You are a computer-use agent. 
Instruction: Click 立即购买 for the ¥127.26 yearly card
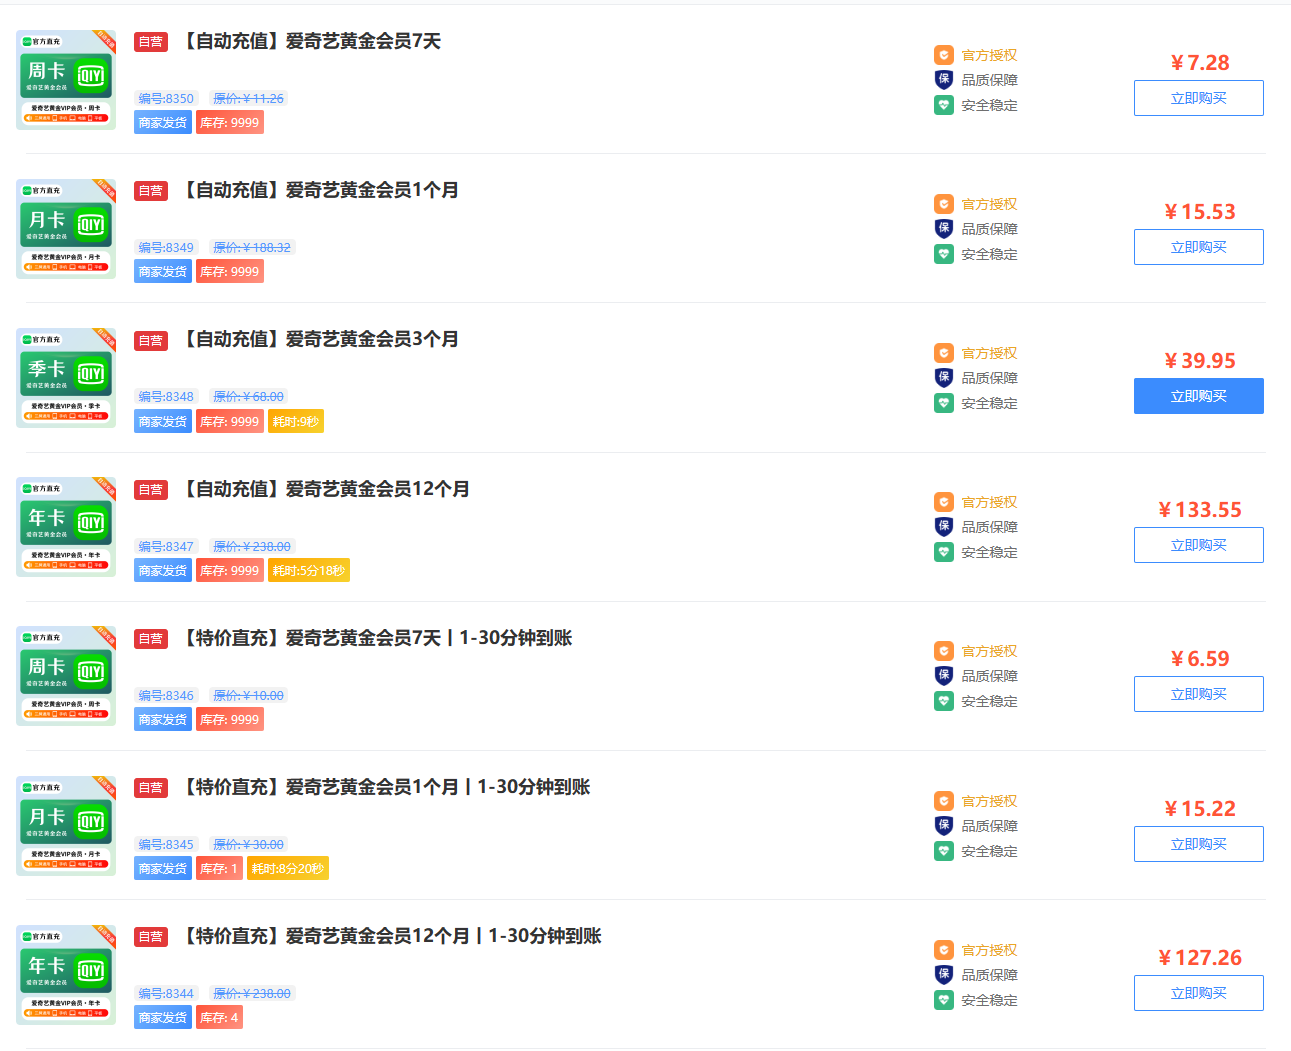click(1198, 992)
